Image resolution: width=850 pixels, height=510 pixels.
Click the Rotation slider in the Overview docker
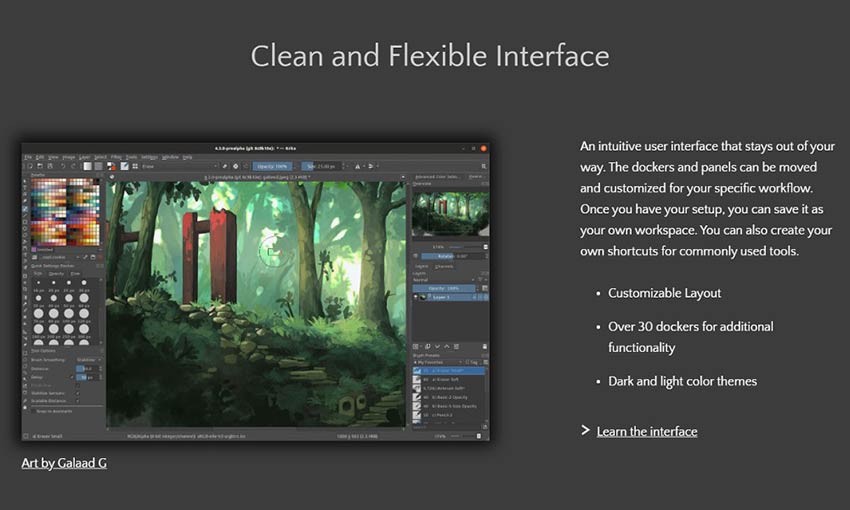[x=452, y=256]
